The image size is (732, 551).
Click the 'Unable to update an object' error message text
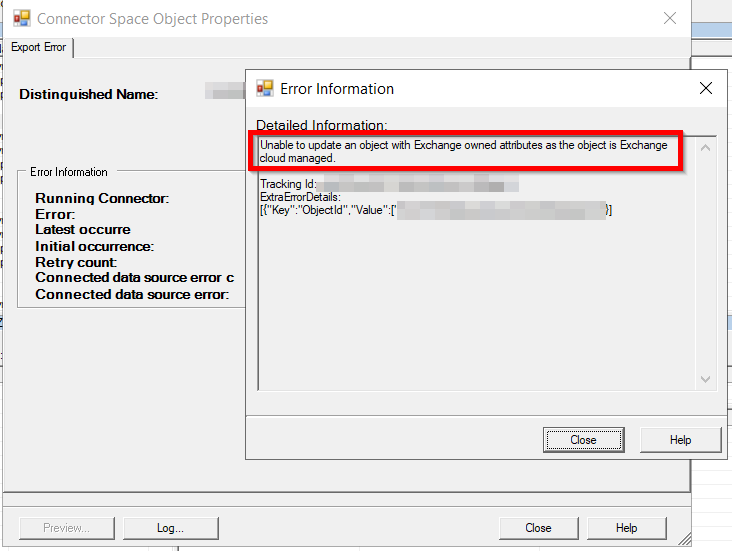click(x=463, y=151)
